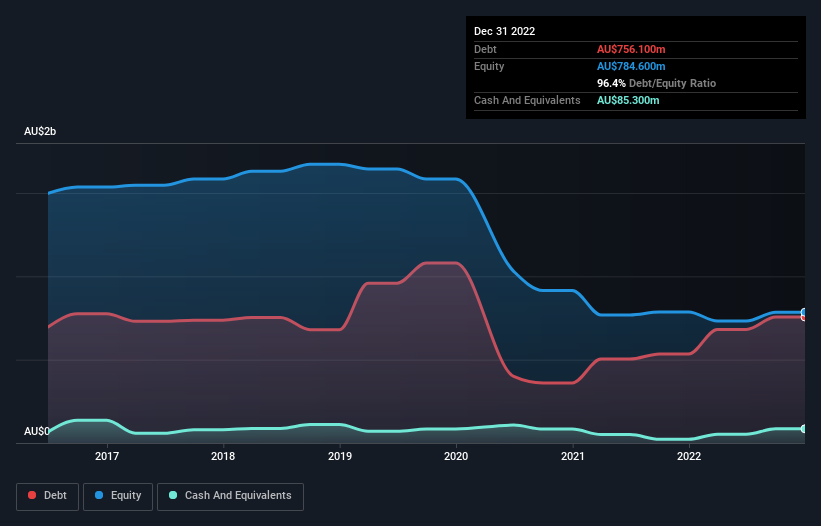Click the Dec 31 2022 tooltip date
This screenshot has height=526, width=821.
pyautogui.click(x=504, y=31)
